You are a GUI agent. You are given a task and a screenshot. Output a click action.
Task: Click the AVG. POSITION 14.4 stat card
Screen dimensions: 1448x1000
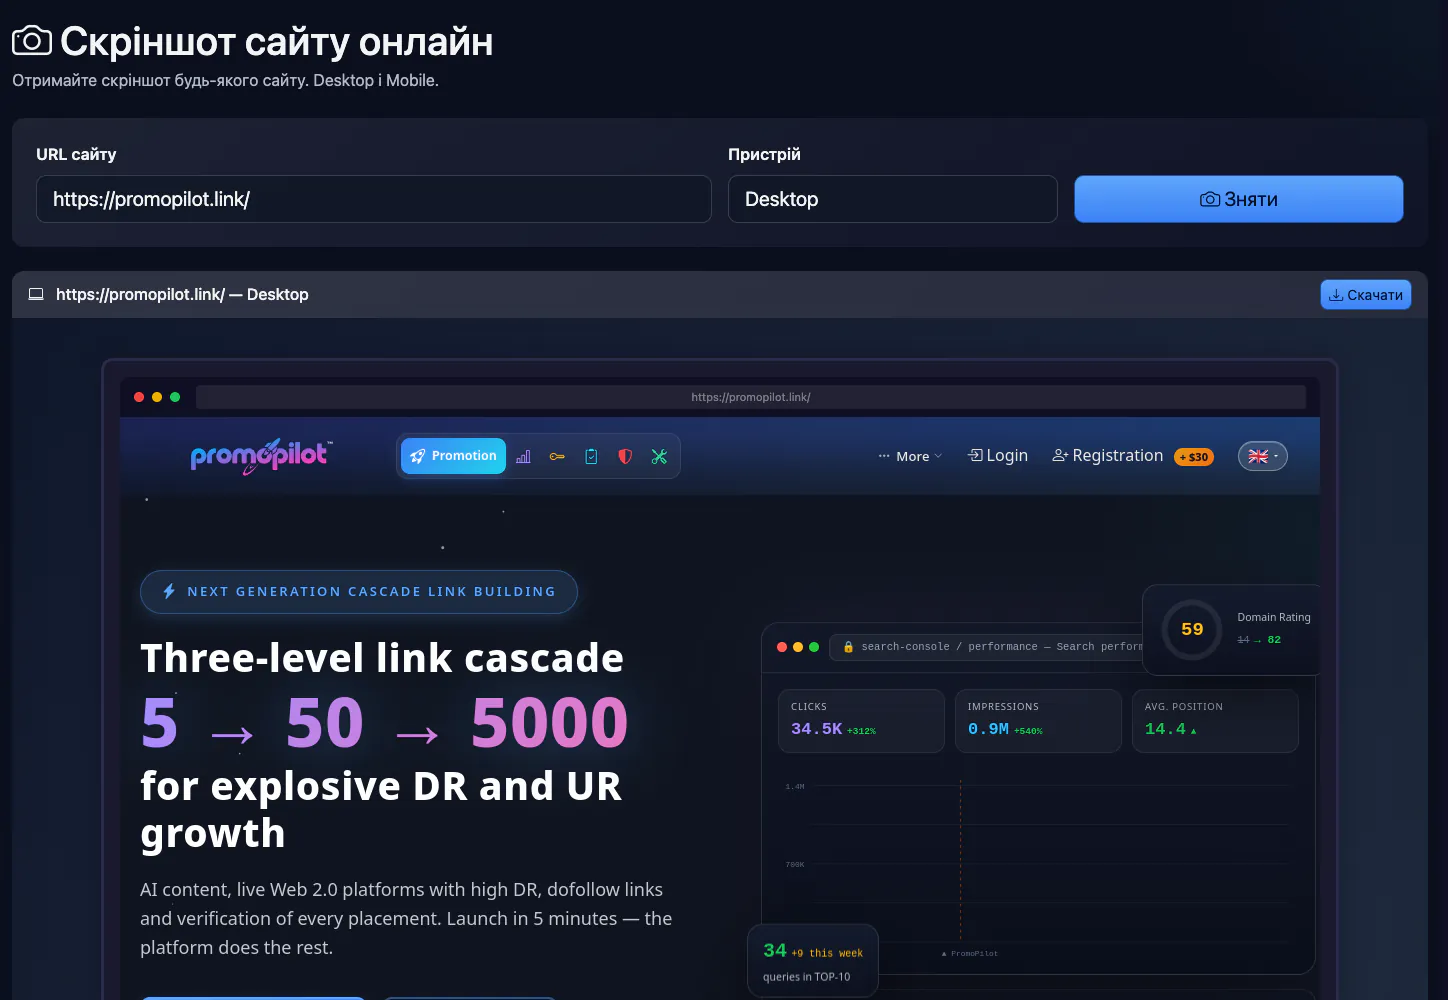pyautogui.click(x=1215, y=721)
